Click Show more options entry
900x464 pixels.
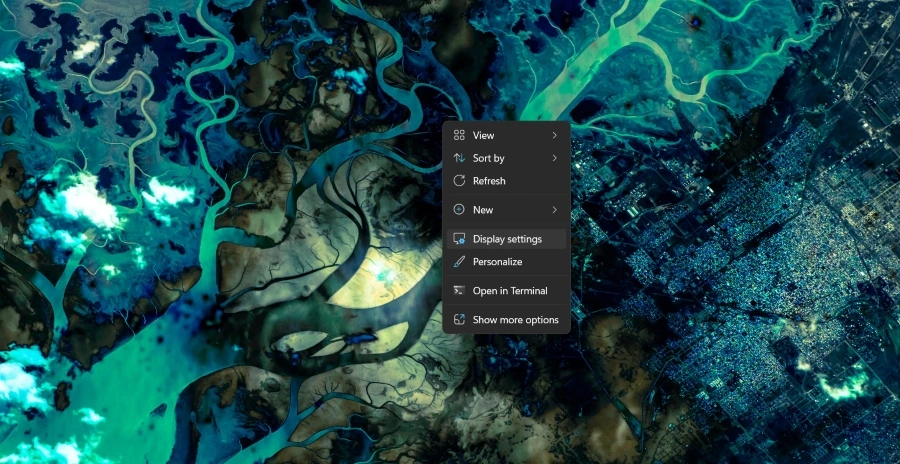(506, 320)
